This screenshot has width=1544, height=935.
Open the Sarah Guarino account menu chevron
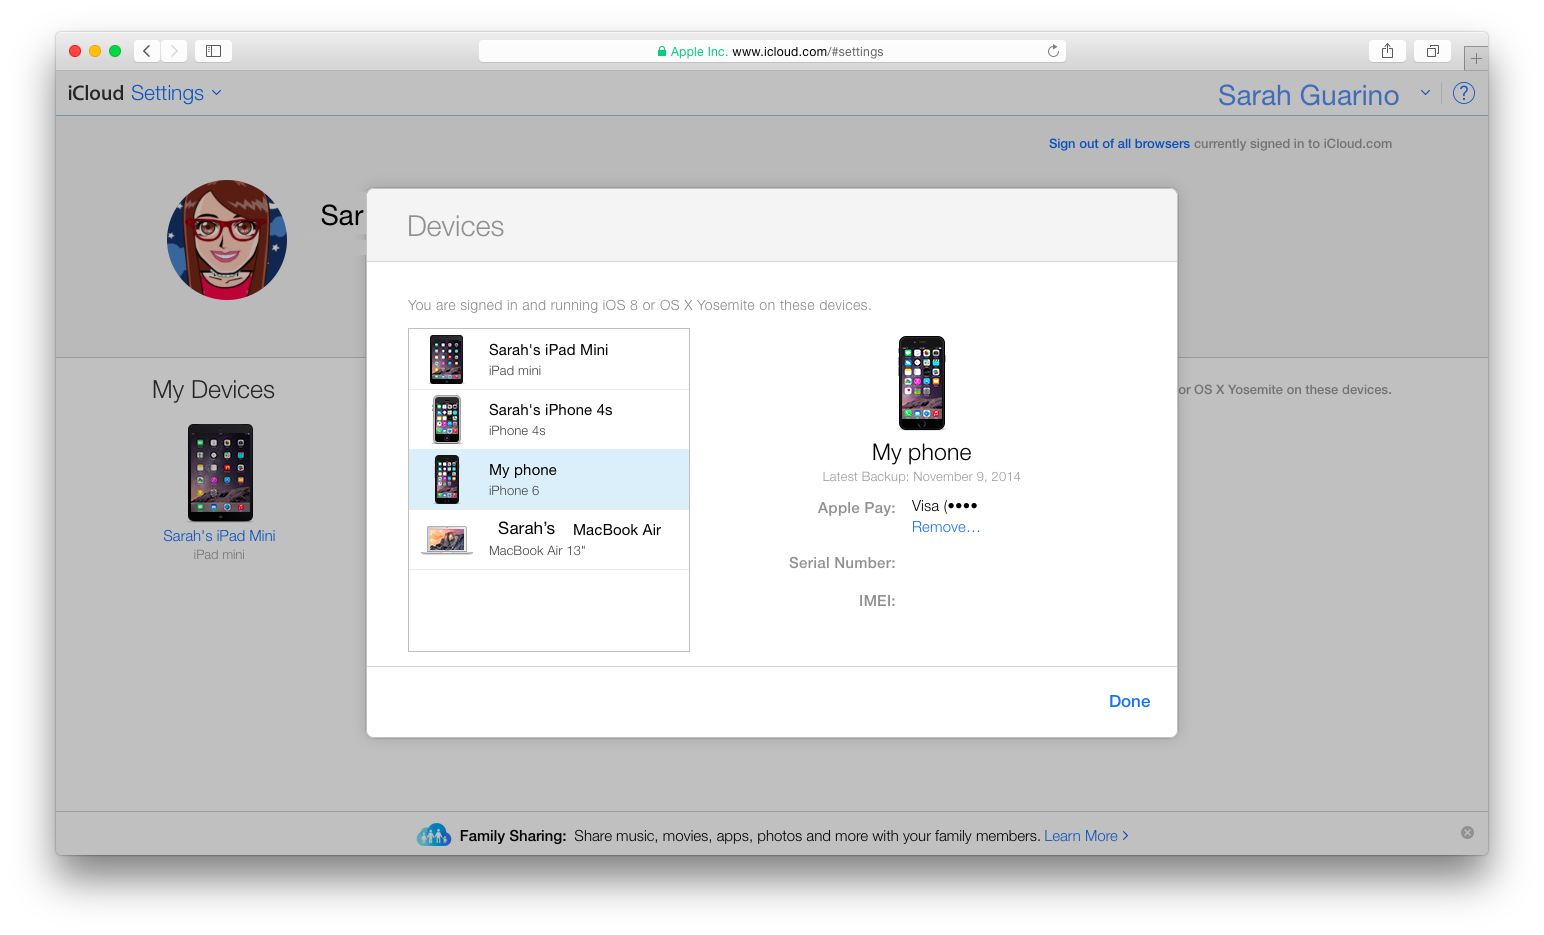pyautogui.click(x=1425, y=93)
